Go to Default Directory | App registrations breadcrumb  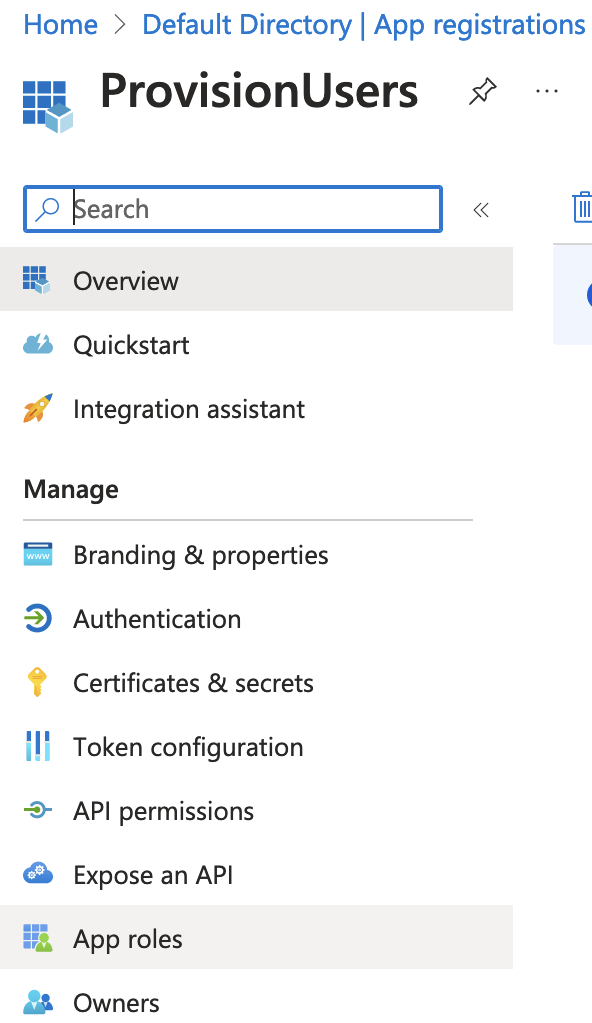tap(364, 25)
